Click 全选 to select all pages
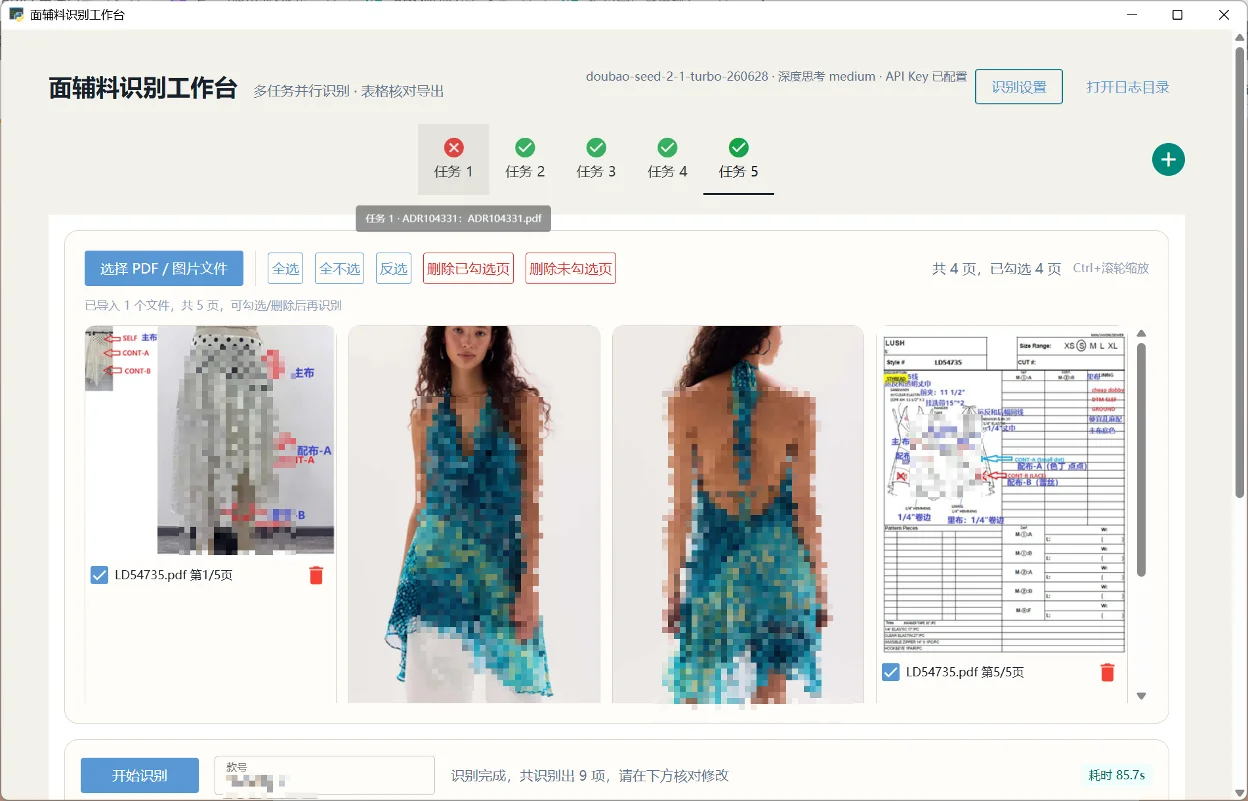 (286, 268)
